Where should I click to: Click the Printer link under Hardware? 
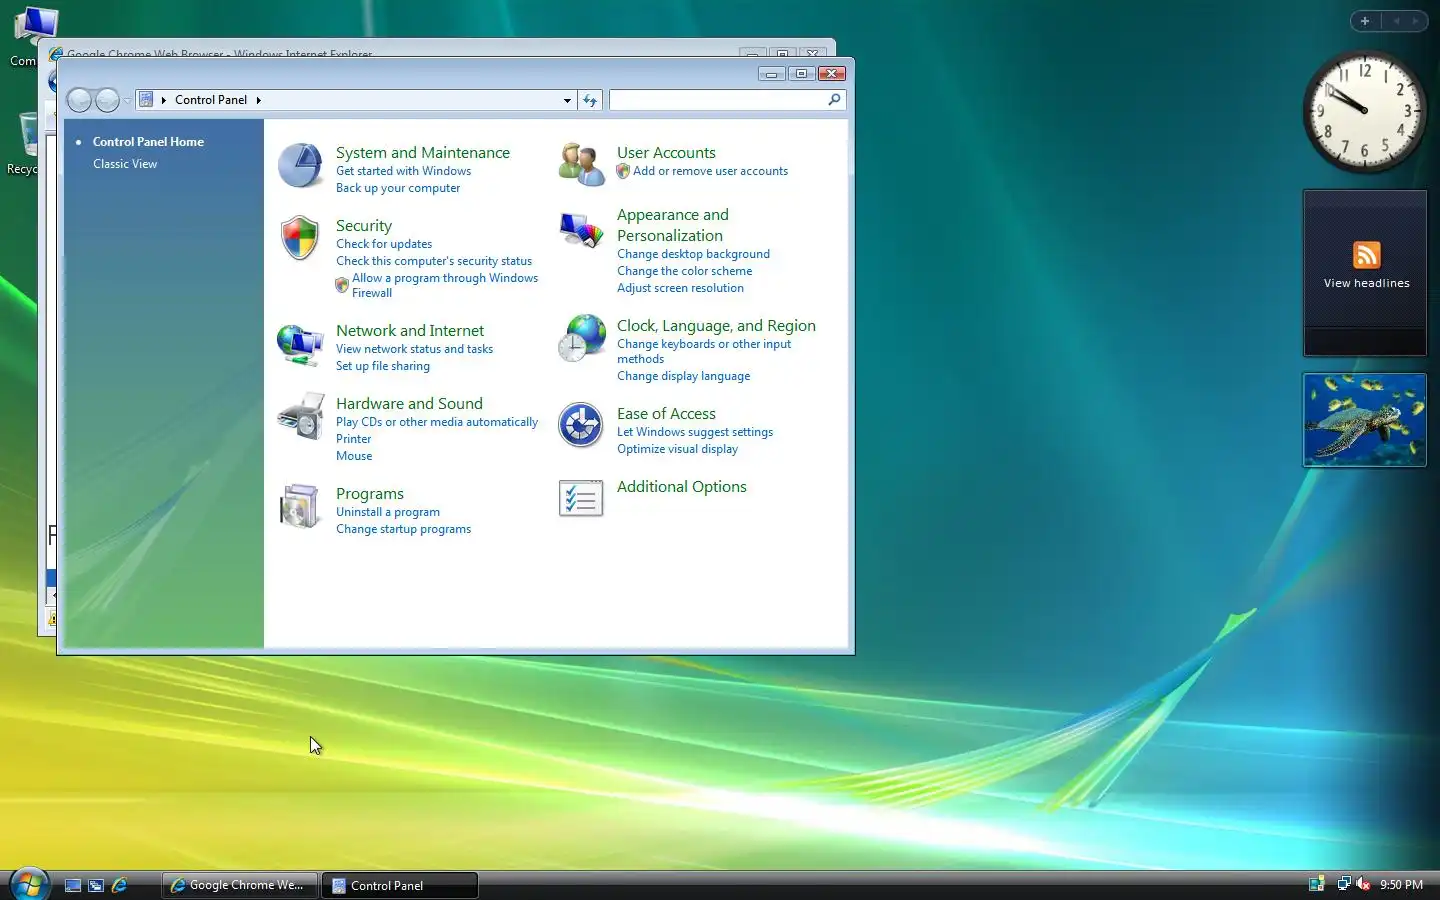click(x=353, y=439)
